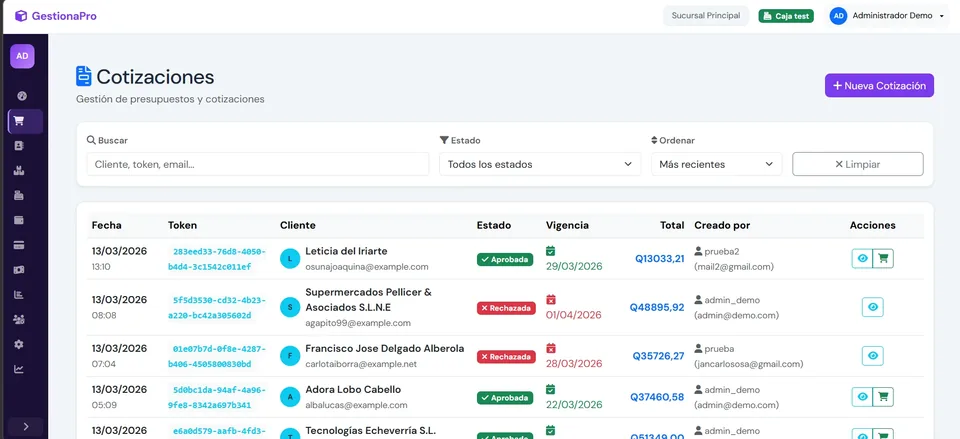Click the Caja test badge
The height and width of the screenshot is (439, 960).
coord(786,16)
